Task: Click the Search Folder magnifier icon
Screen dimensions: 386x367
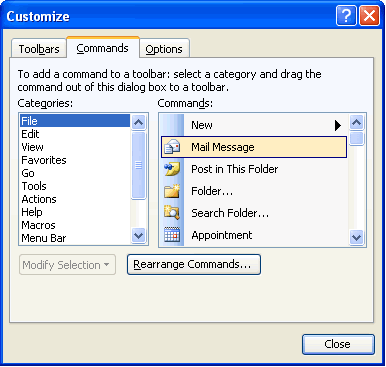Action: [172, 213]
